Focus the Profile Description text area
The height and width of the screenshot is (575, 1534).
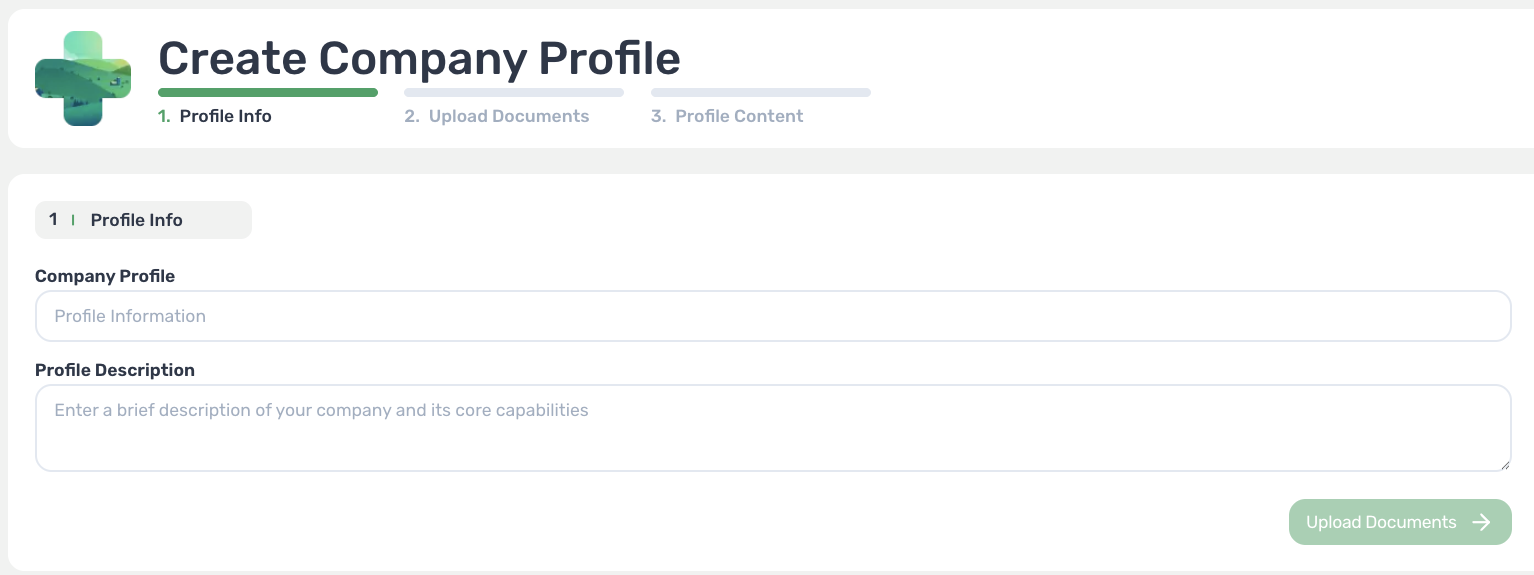pyautogui.click(x=773, y=428)
